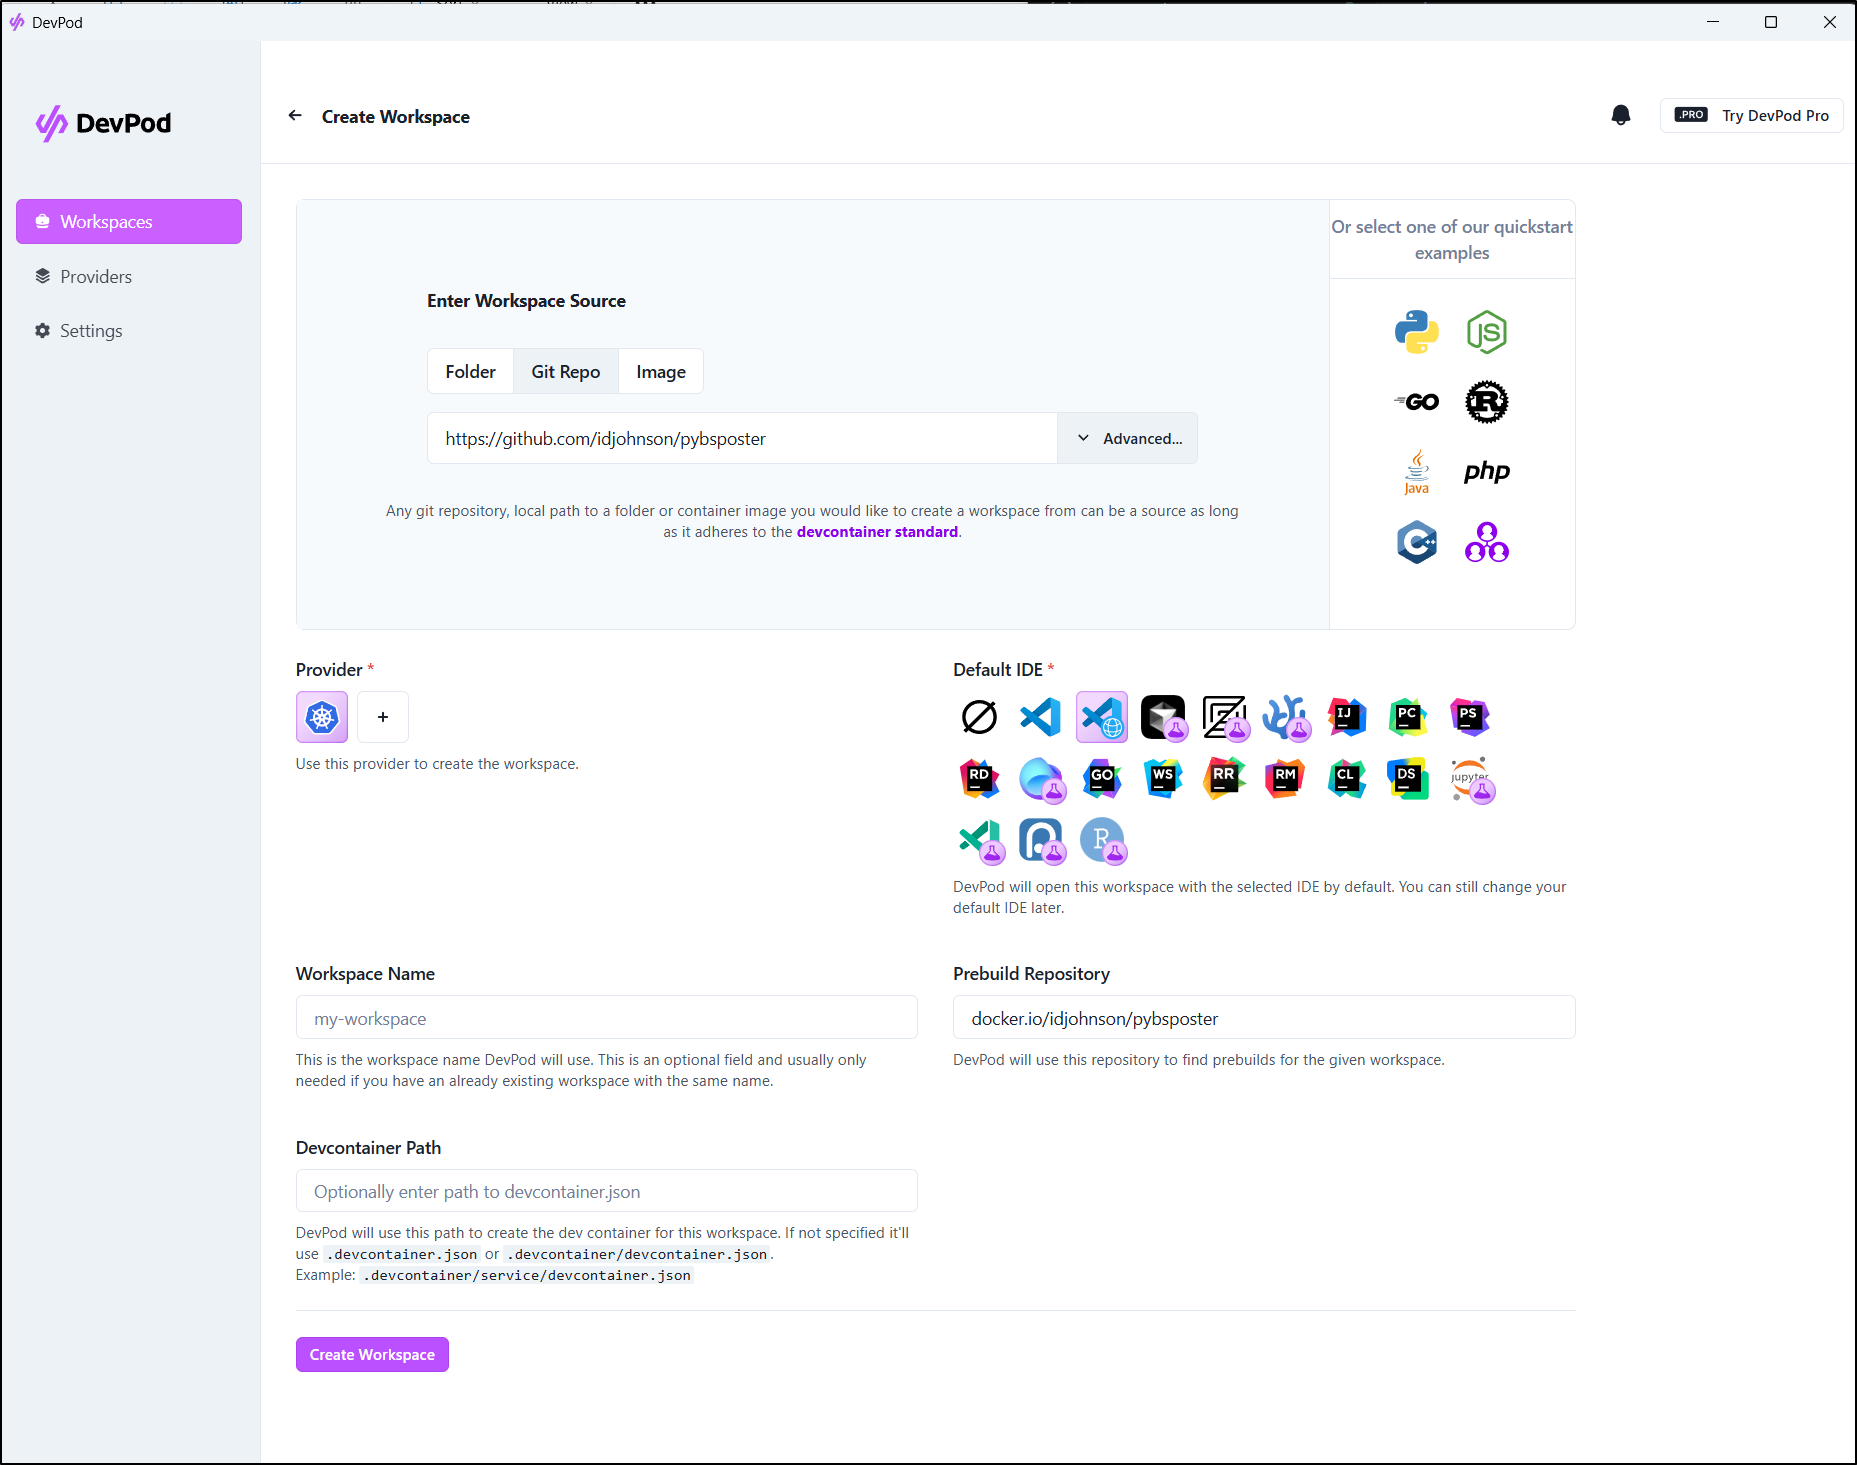Open the notifications bell

pyautogui.click(x=1621, y=115)
